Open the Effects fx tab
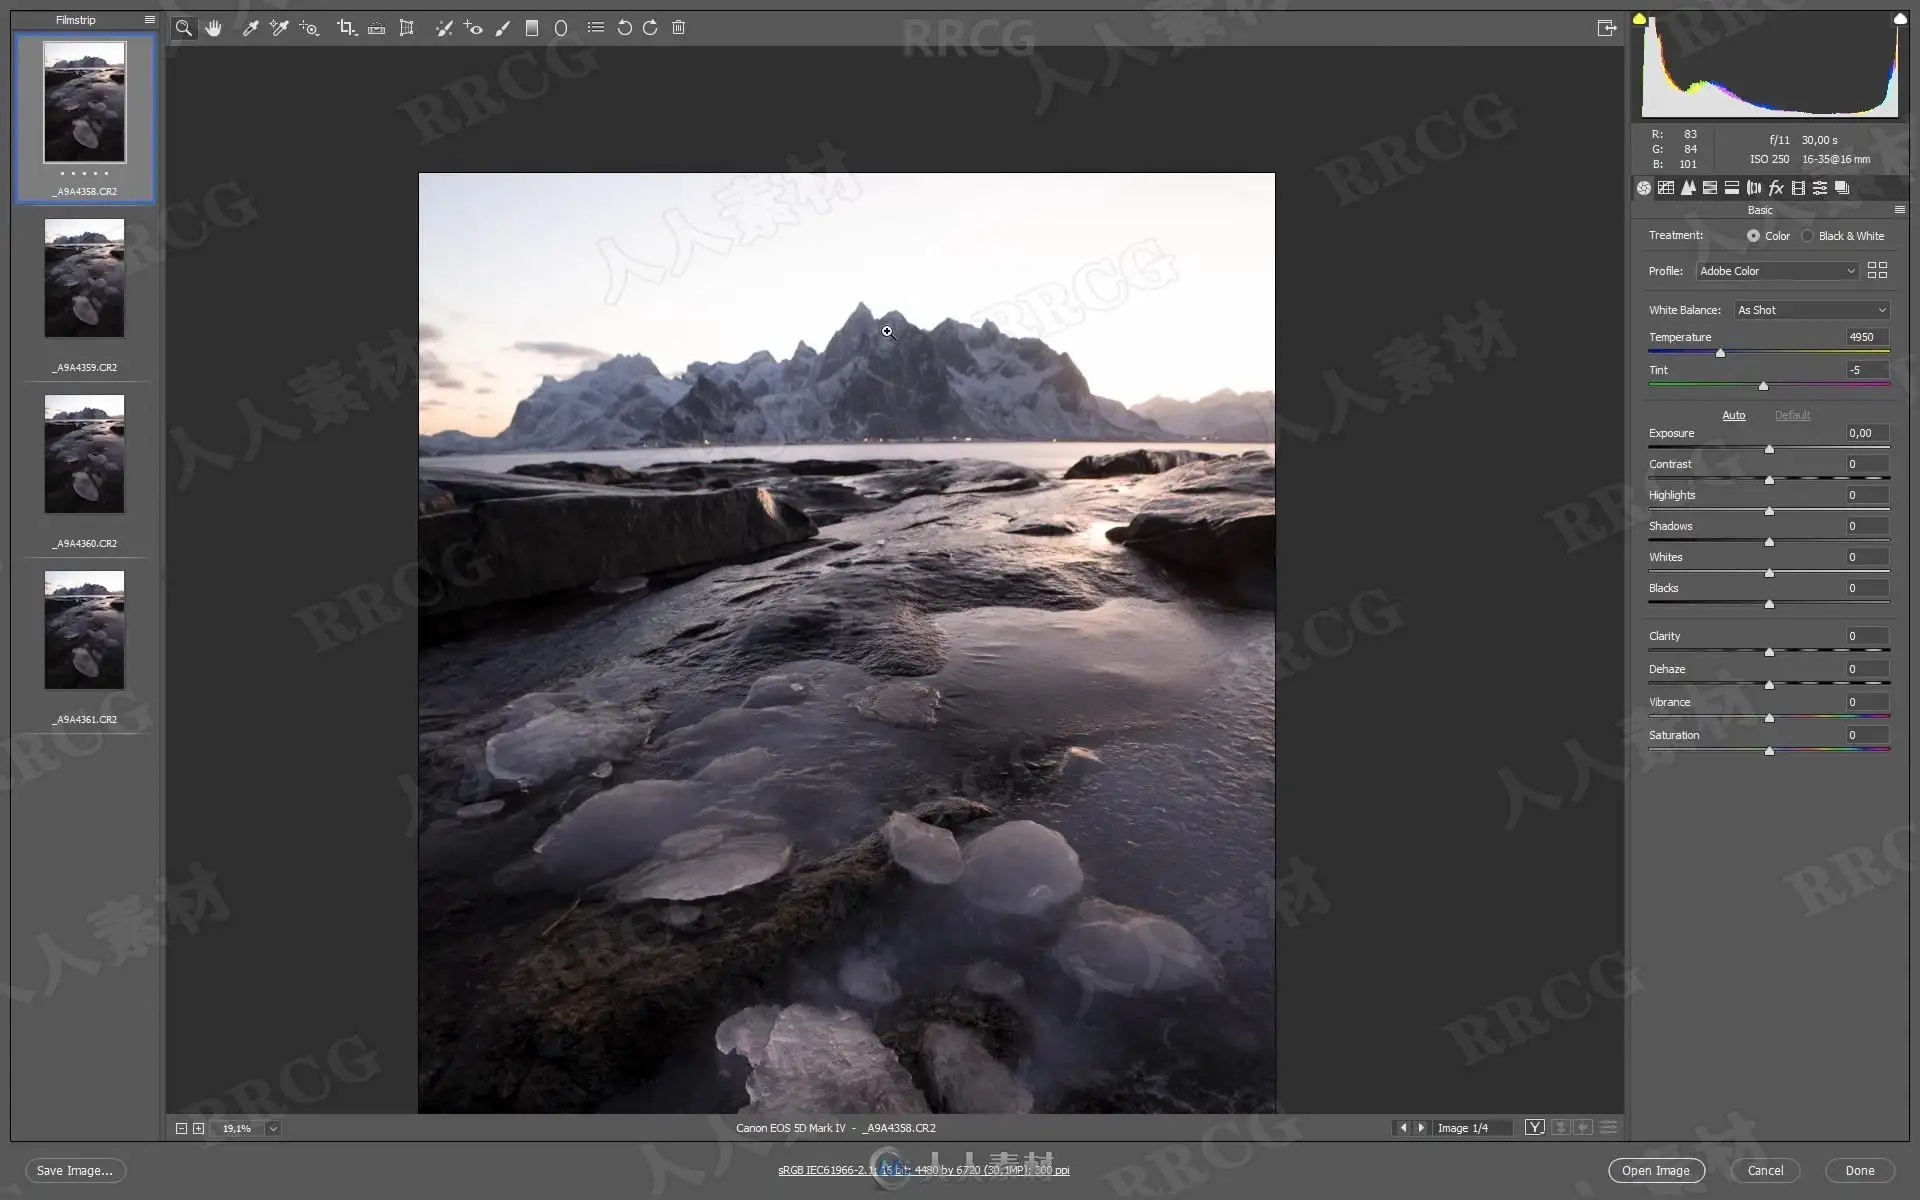This screenshot has height=1200, width=1920. coord(1776,188)
